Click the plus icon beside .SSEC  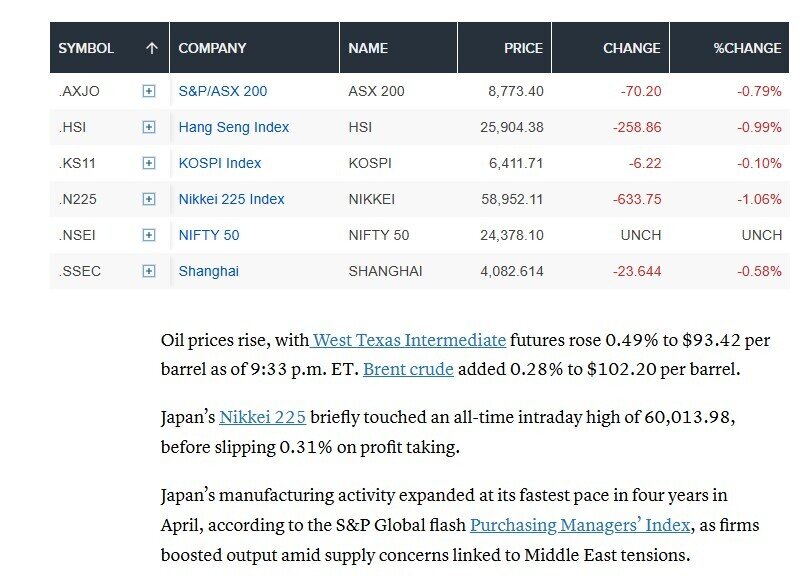coord(149,271)
